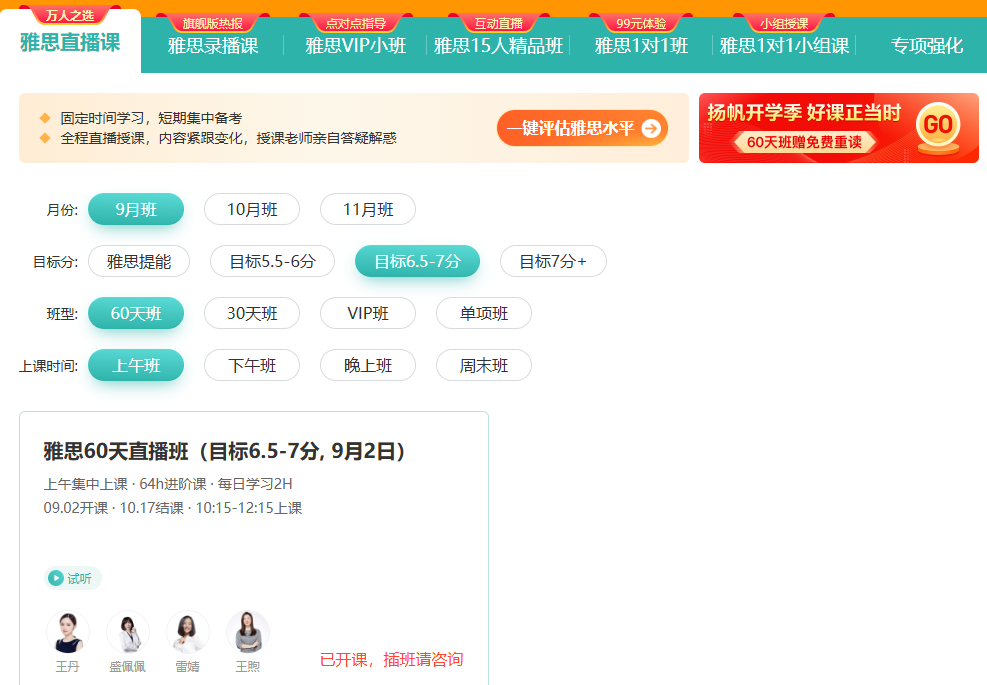
Task: Click the 09.02开课 · 10.17结课 schedule line
Action: [x=172, y=507]
